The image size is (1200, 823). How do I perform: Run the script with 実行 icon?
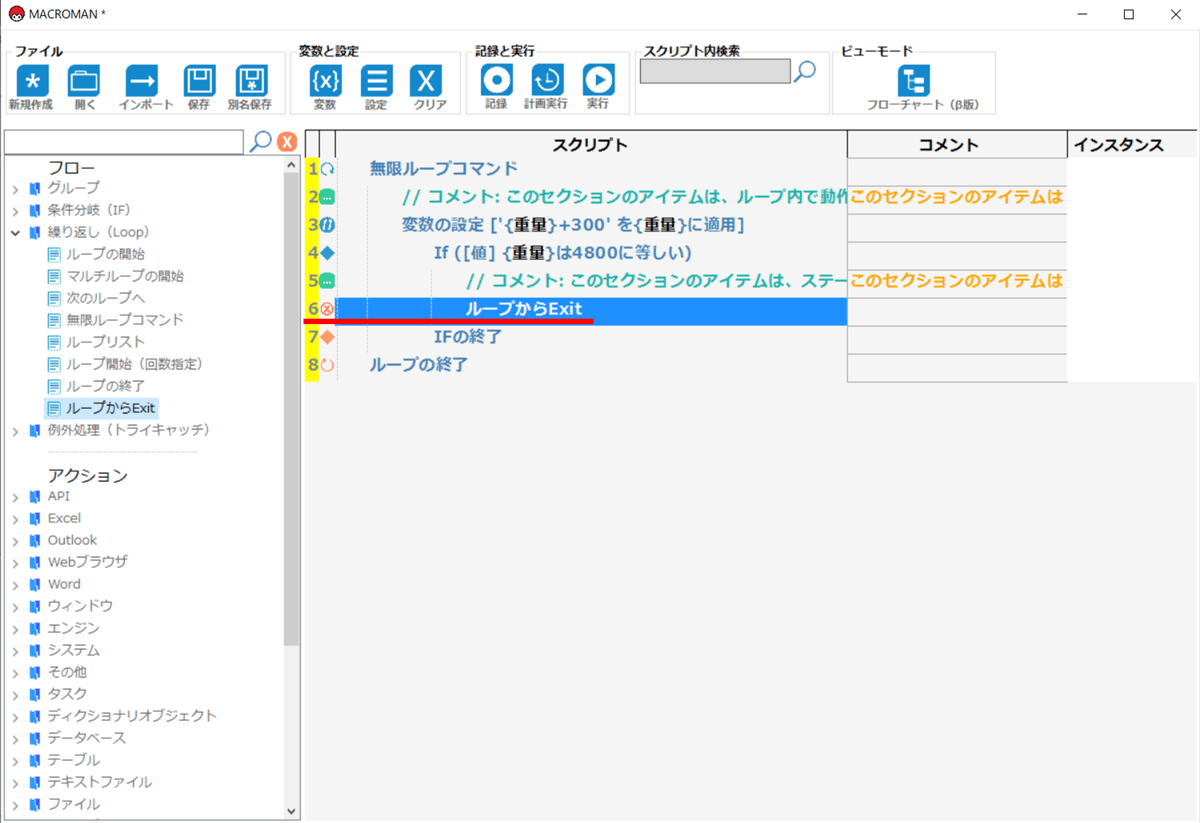tap(598, 82)
